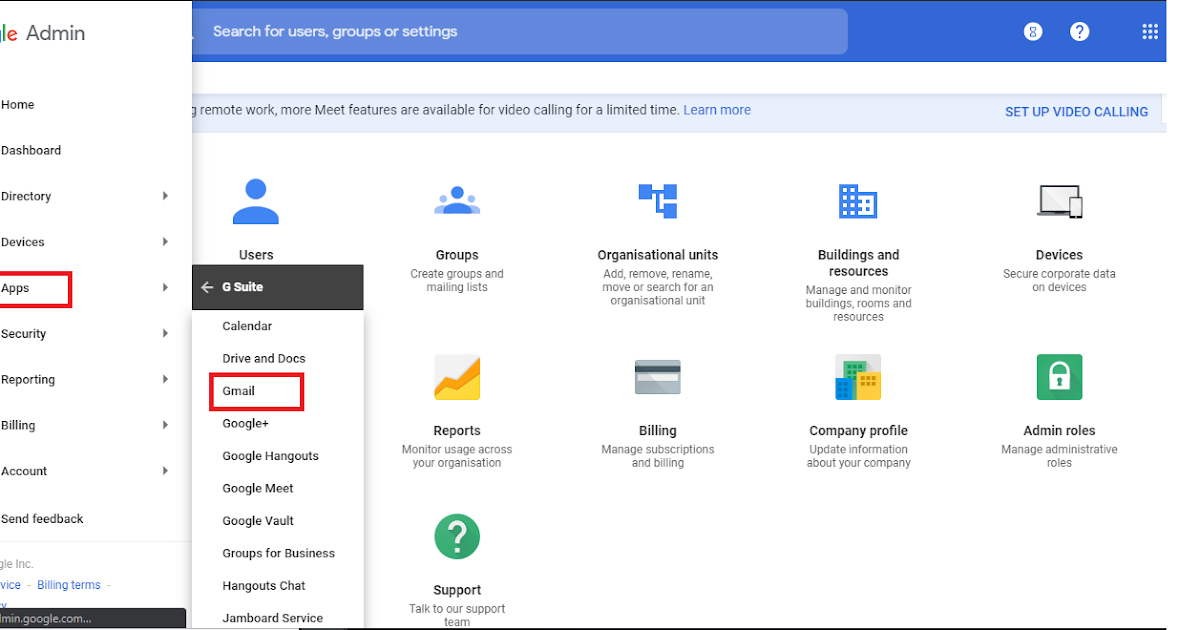Select Account in the sidebar menu
Viewport: 1200px width, 630px height.
tap(24, 471)
